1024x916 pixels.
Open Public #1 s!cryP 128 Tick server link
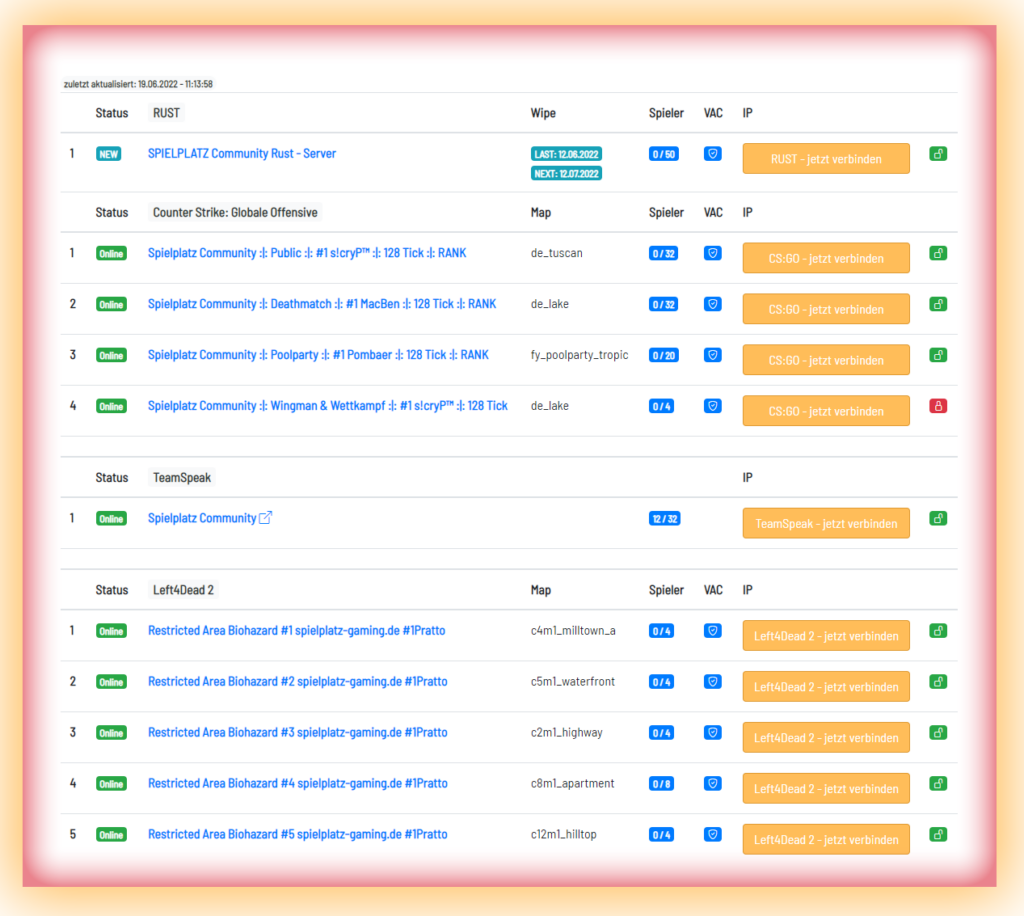click(307, 253)
